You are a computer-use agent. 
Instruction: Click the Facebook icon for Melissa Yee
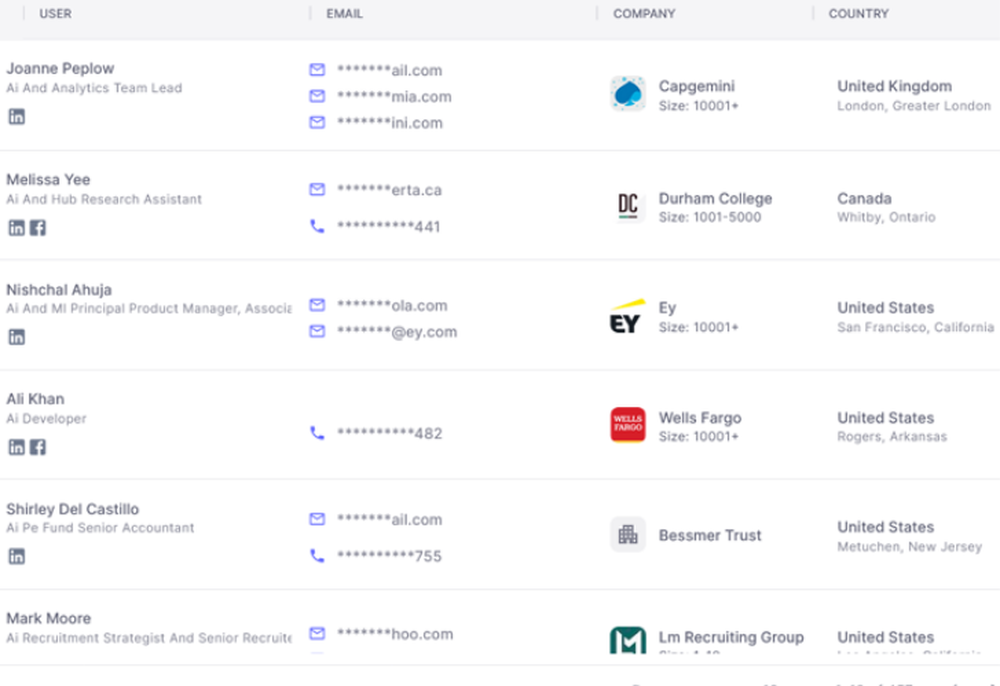(x=36, y=228)
